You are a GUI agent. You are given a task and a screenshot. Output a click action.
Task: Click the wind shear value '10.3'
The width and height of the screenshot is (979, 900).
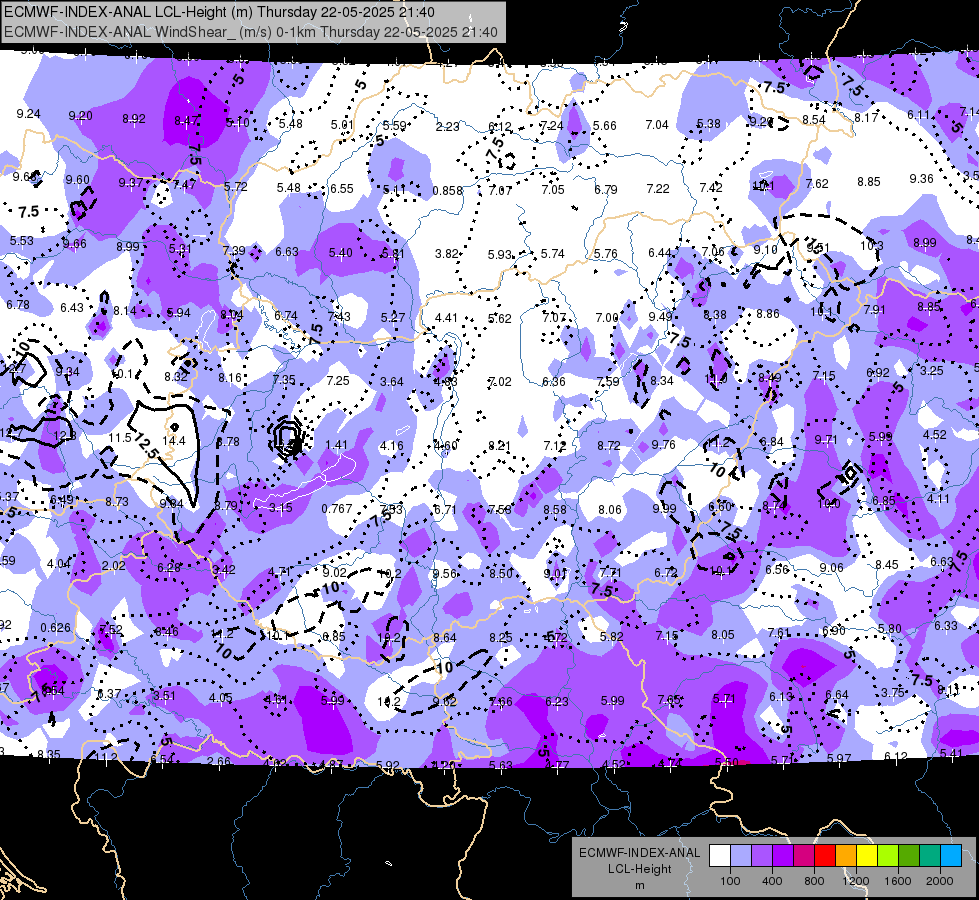click(872, 245)
